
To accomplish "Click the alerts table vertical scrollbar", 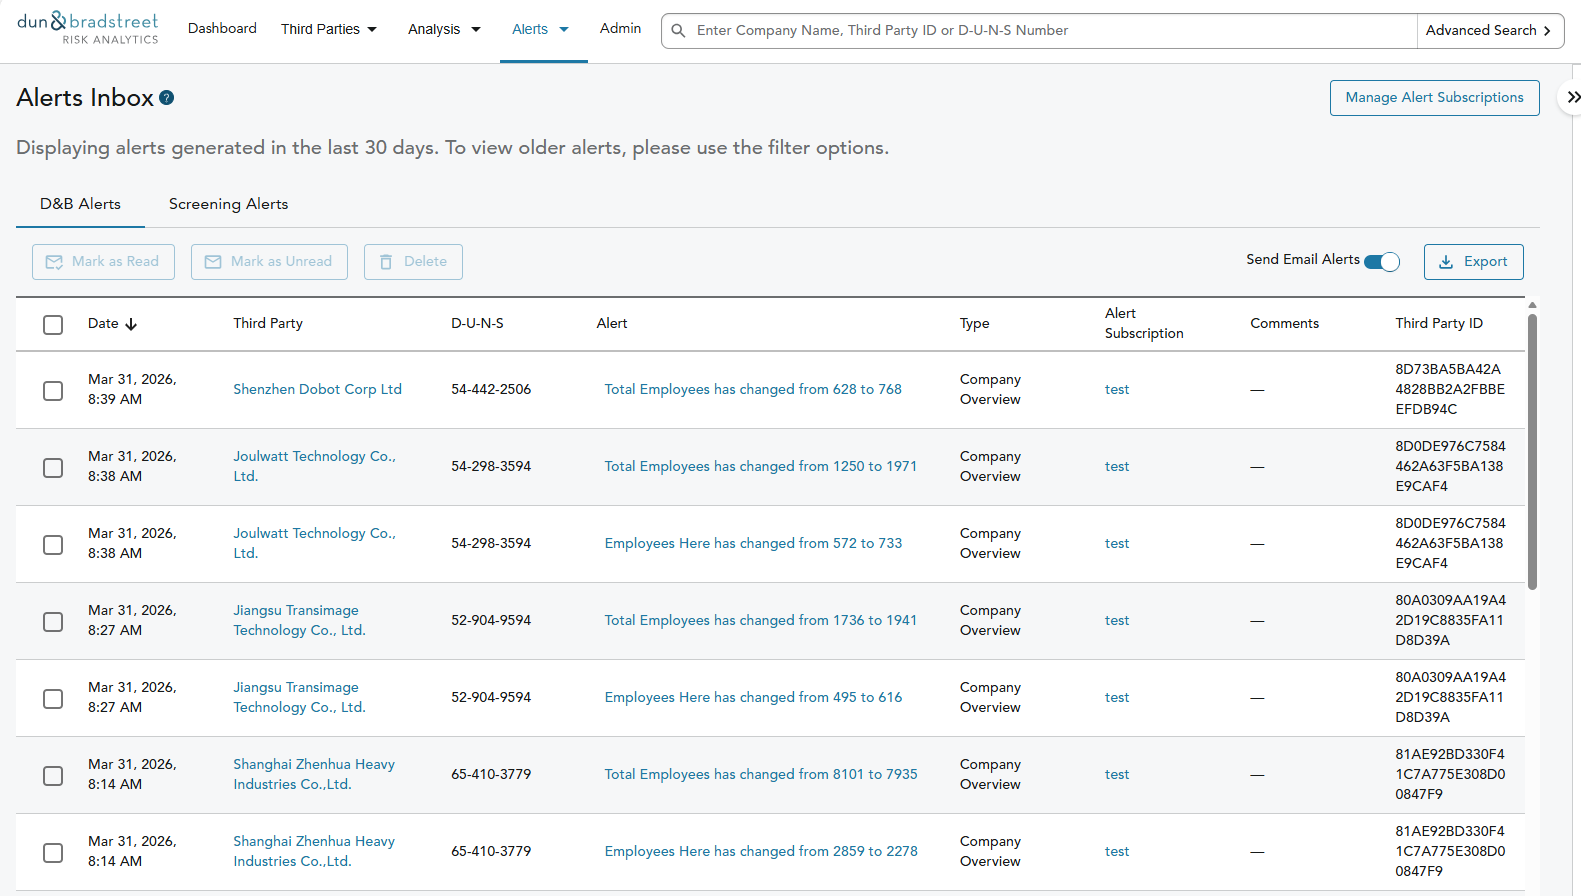I will [1532, 450].
